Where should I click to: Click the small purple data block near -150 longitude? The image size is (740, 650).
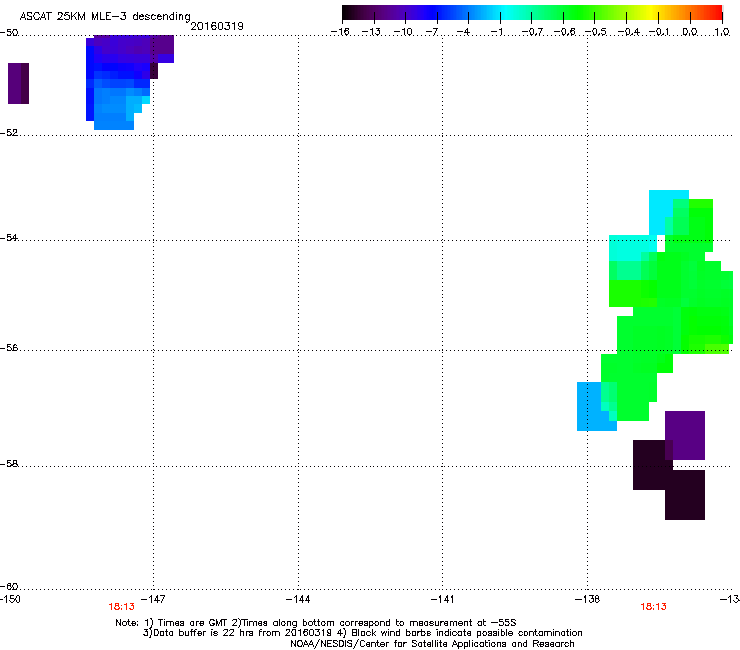click(18, 83)
